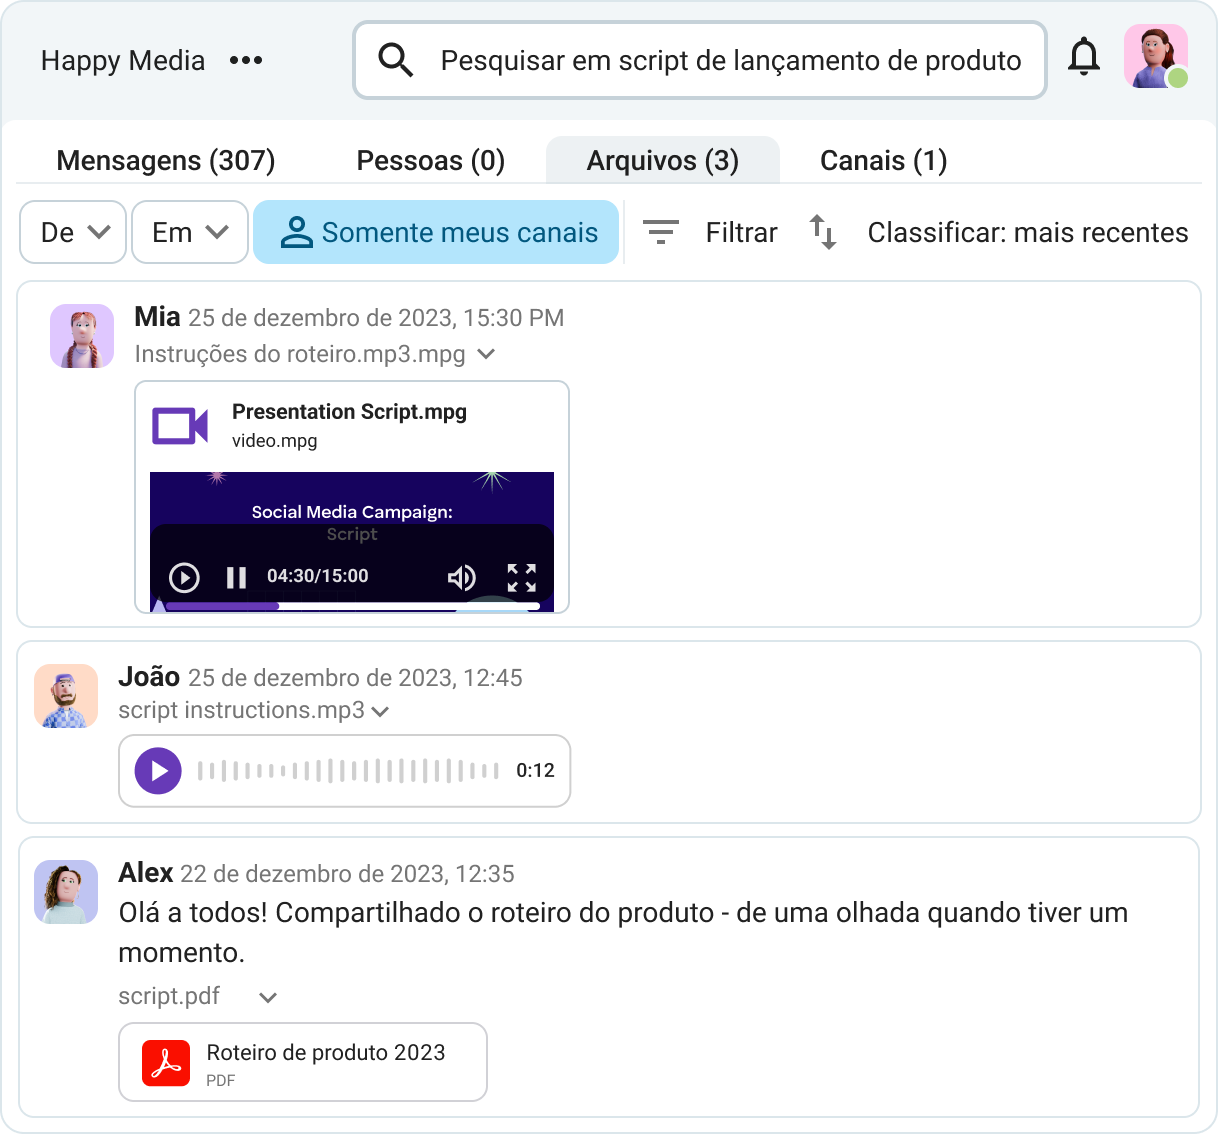
Task: Click the Filtrar funnel icon
Action: tap(661, 232)
